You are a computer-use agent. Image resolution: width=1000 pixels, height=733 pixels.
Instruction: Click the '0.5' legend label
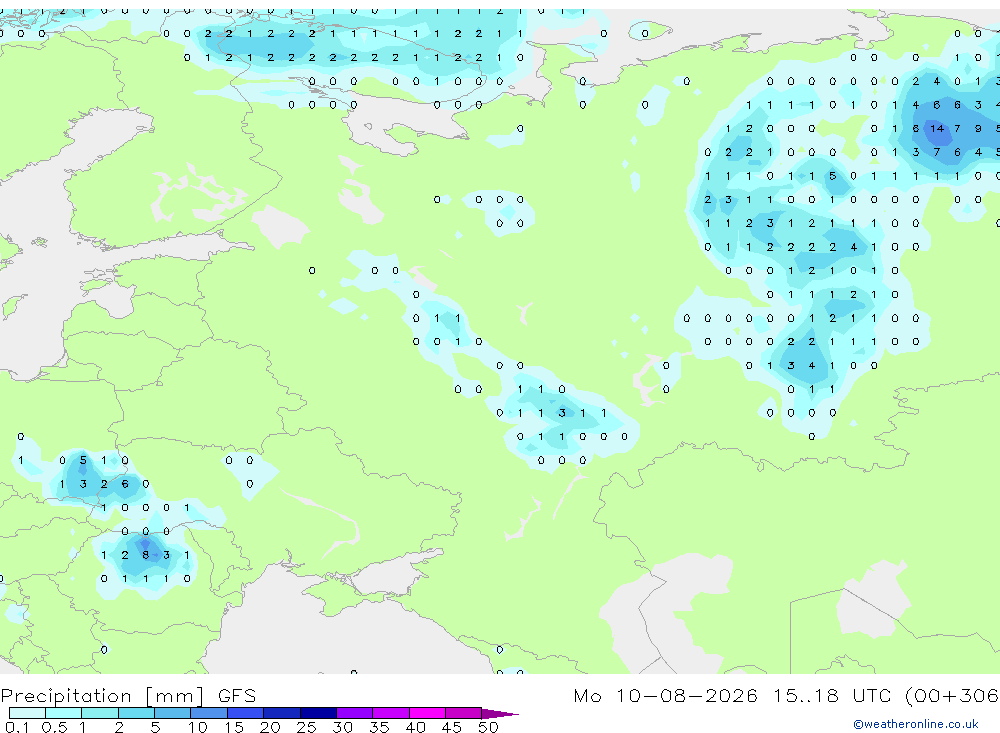click(54, 727)
